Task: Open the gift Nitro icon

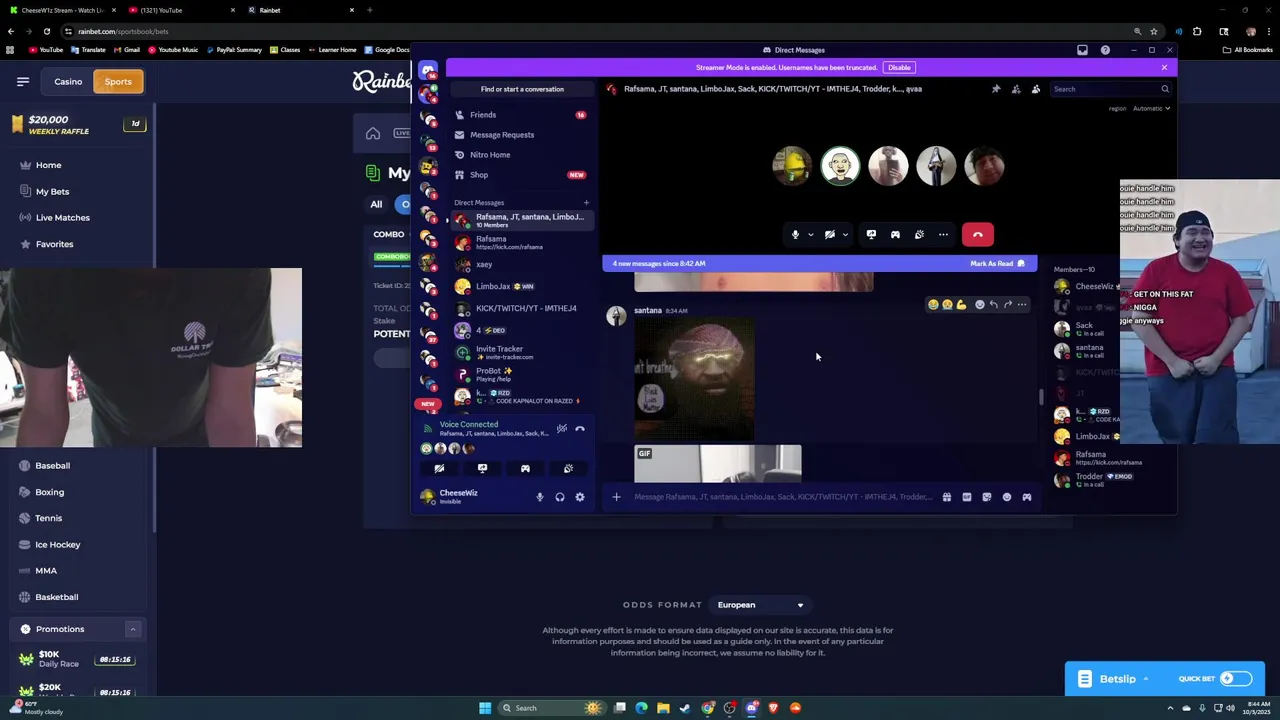Action: tap(946, 497)
